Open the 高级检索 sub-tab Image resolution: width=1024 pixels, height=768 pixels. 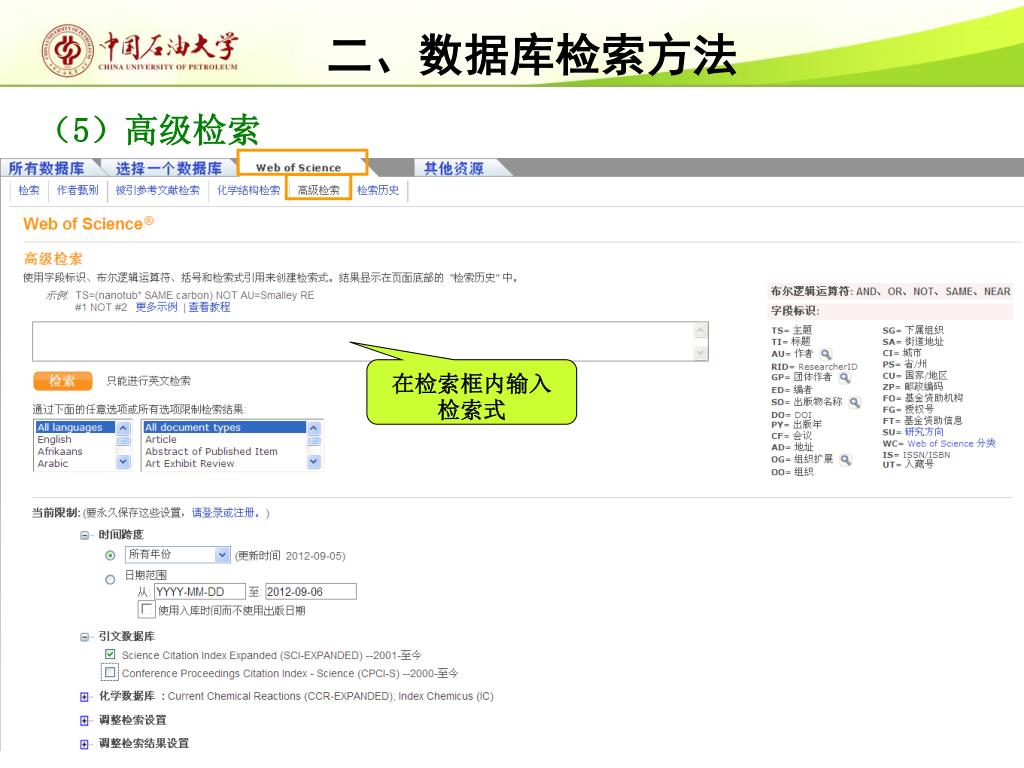tap(319, 189)
